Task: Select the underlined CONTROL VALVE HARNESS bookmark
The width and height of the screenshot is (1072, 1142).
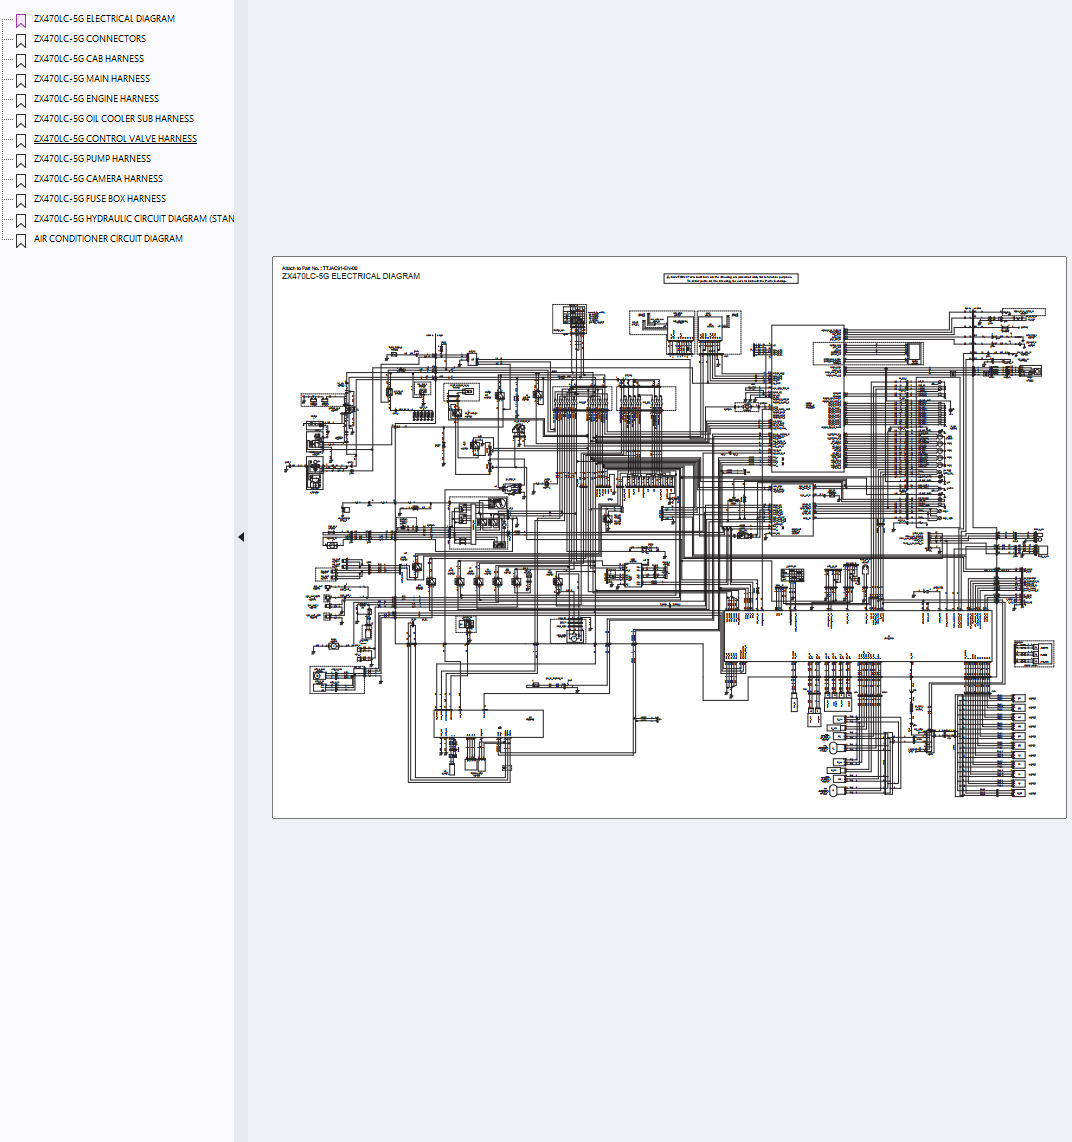Action: tap(115, 139)
